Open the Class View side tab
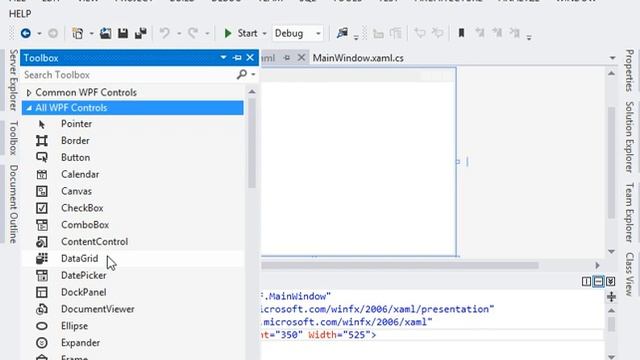This screenshot has height=360, width=640. coord(630,274)
